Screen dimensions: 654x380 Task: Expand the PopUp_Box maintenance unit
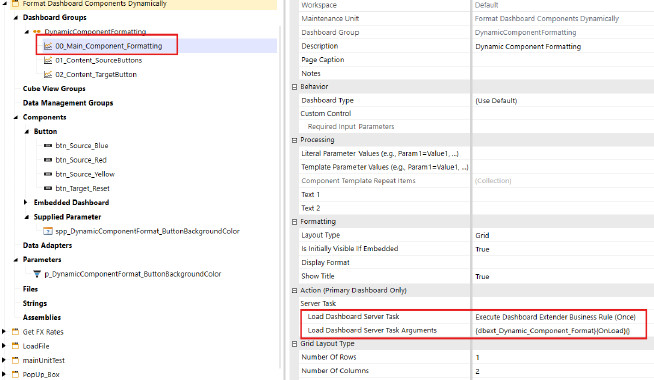click(4, 374)
